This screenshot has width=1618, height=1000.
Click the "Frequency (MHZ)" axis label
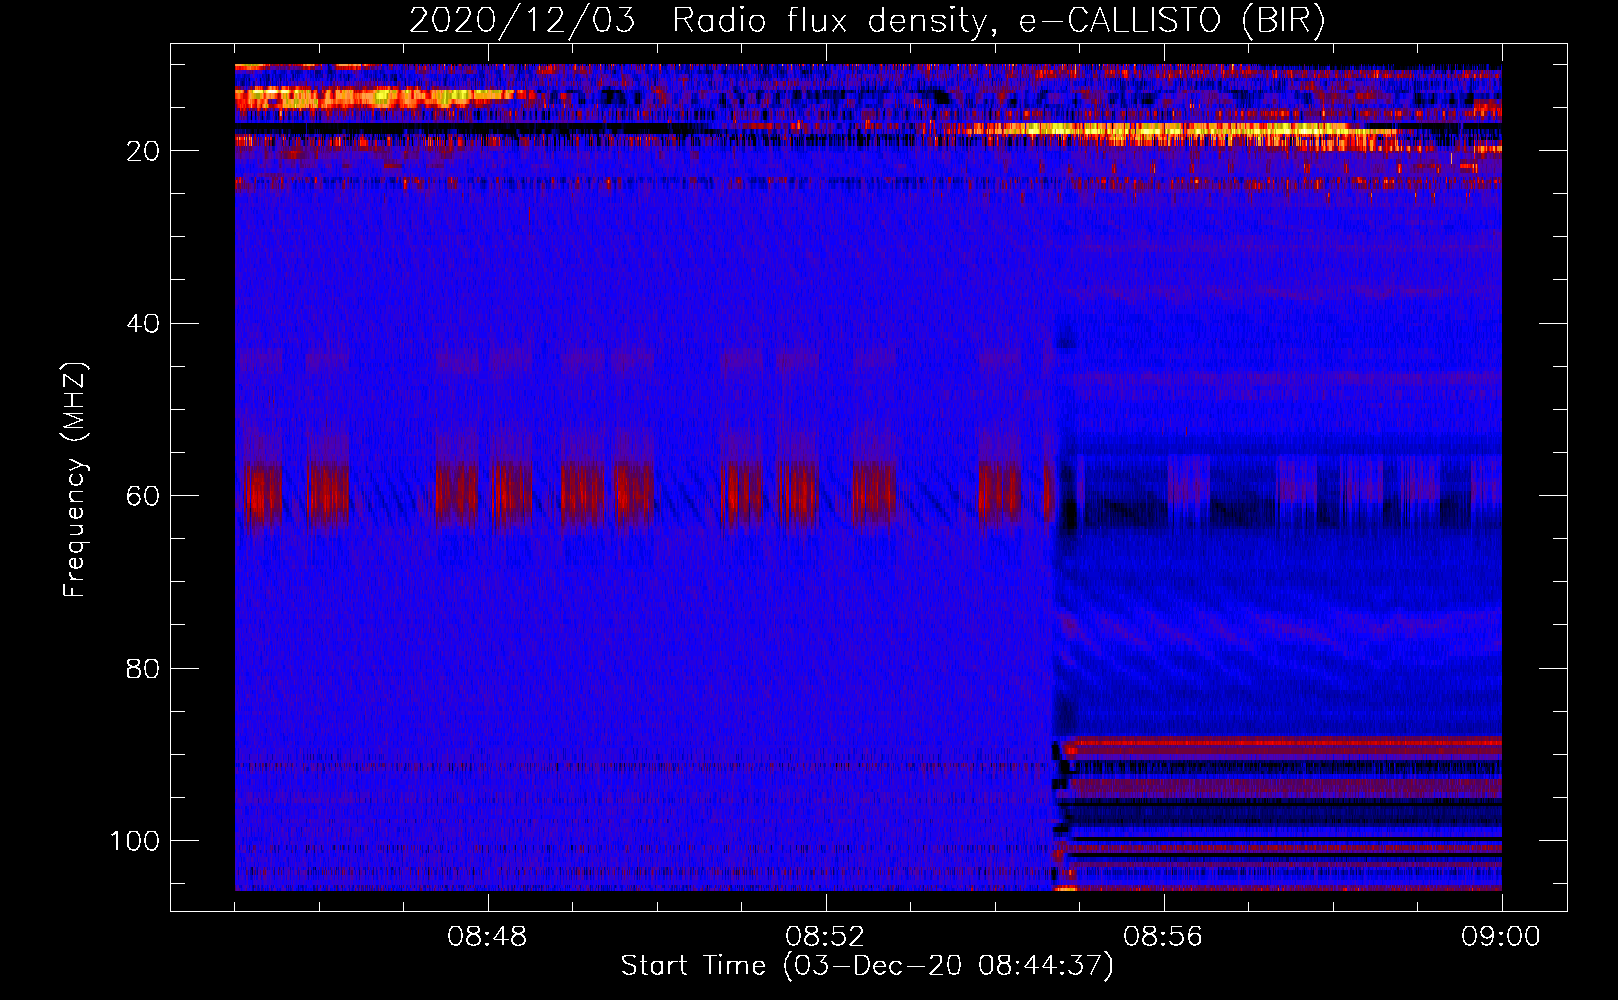[x=76, y=480]
